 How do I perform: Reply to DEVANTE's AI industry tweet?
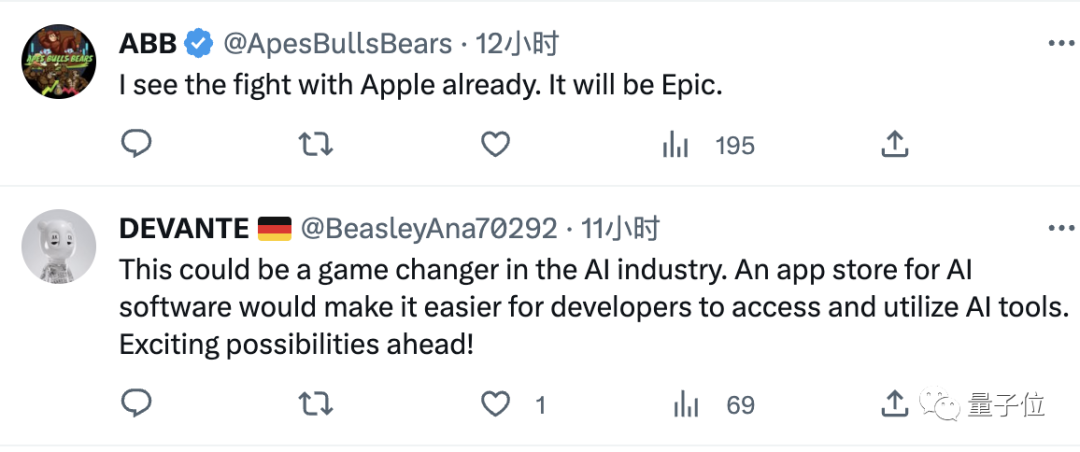tap(136, 404)
